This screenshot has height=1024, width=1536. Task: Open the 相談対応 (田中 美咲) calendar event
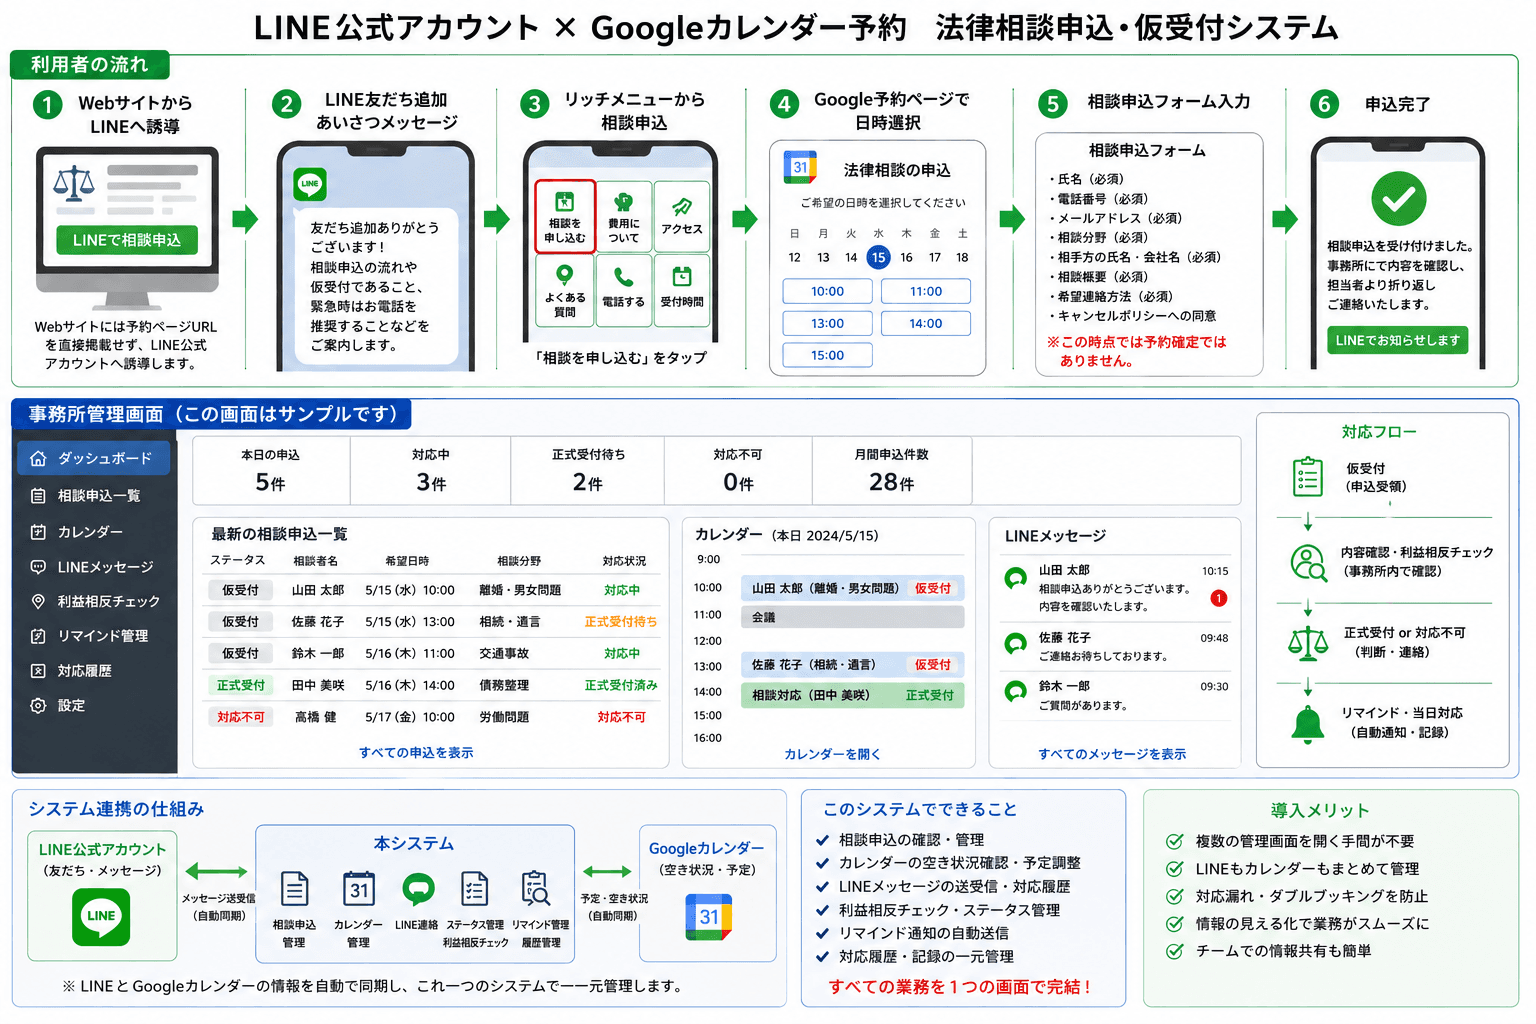(x=852, y=695)
